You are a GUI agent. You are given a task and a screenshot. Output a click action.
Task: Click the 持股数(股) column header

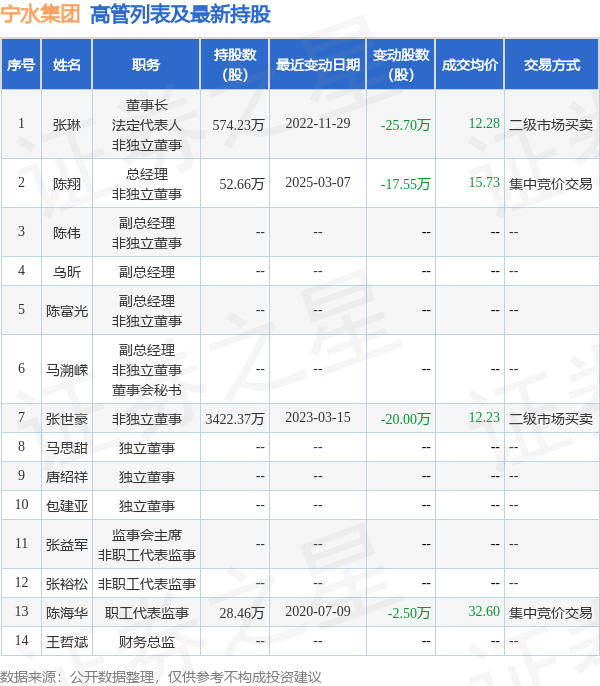235,64
